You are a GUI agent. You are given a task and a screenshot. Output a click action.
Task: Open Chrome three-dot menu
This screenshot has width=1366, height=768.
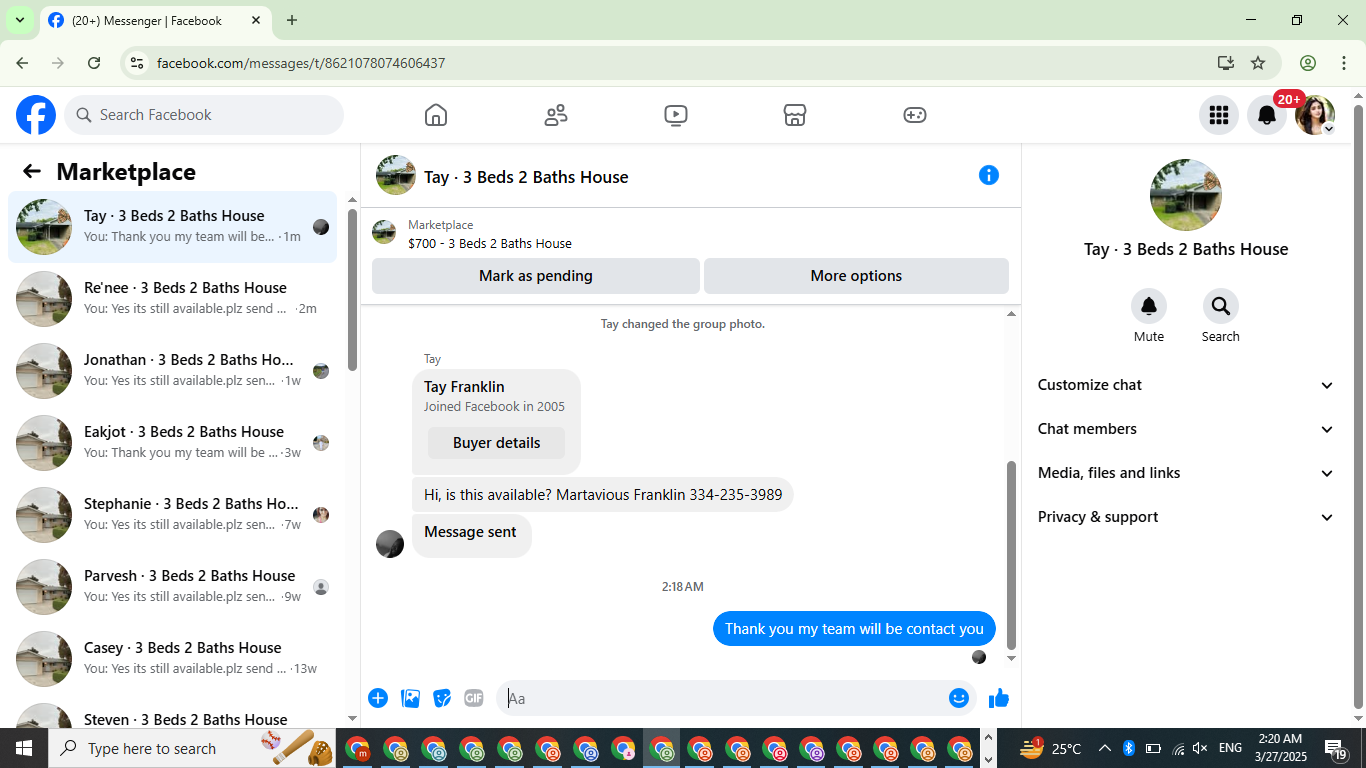pos(1342,63)
